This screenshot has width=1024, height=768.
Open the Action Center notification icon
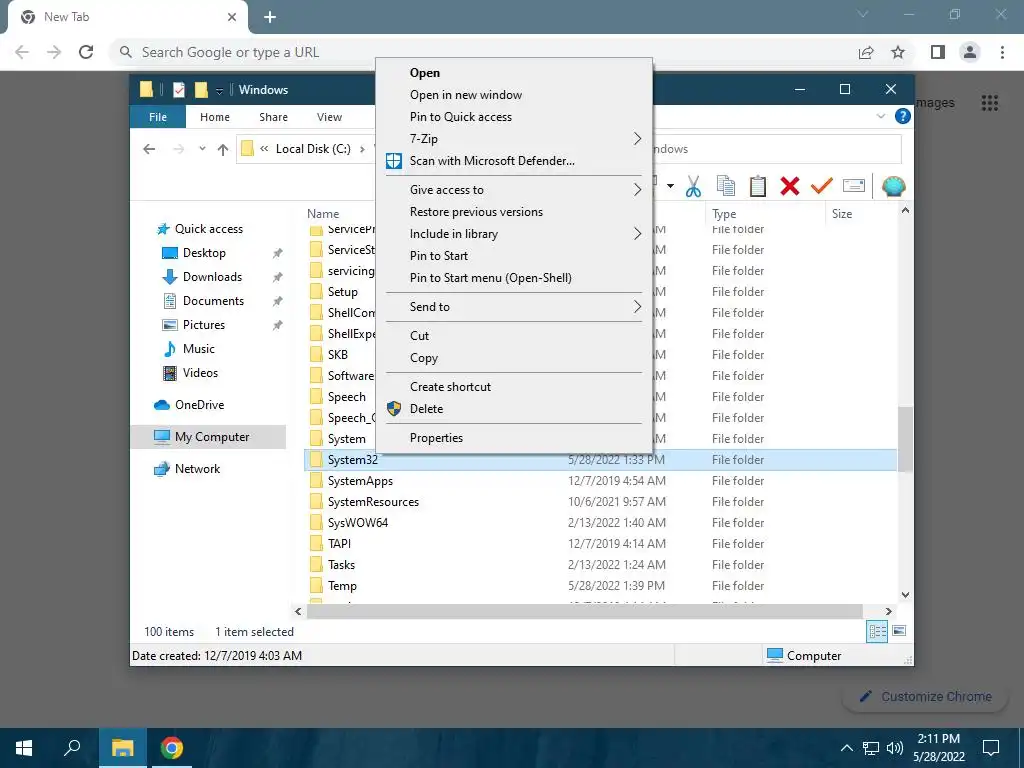tap(991, 748)
